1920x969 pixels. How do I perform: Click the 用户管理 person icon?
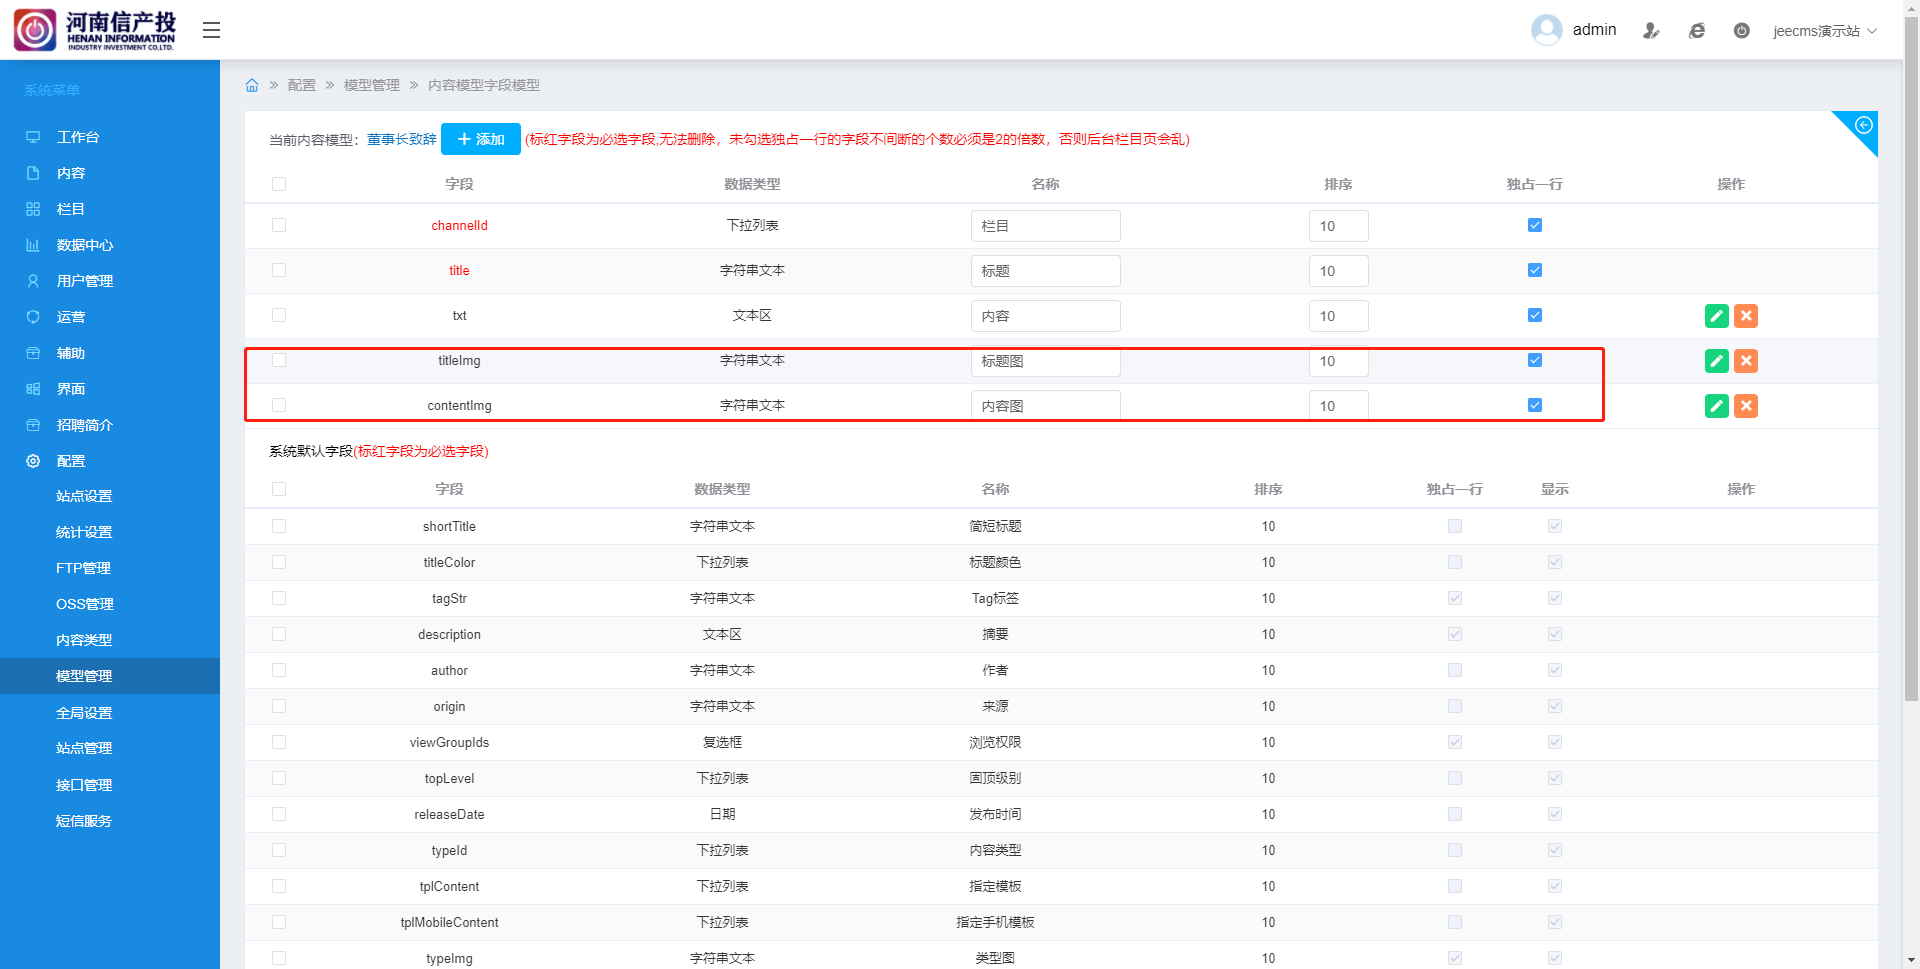[33, 281]
